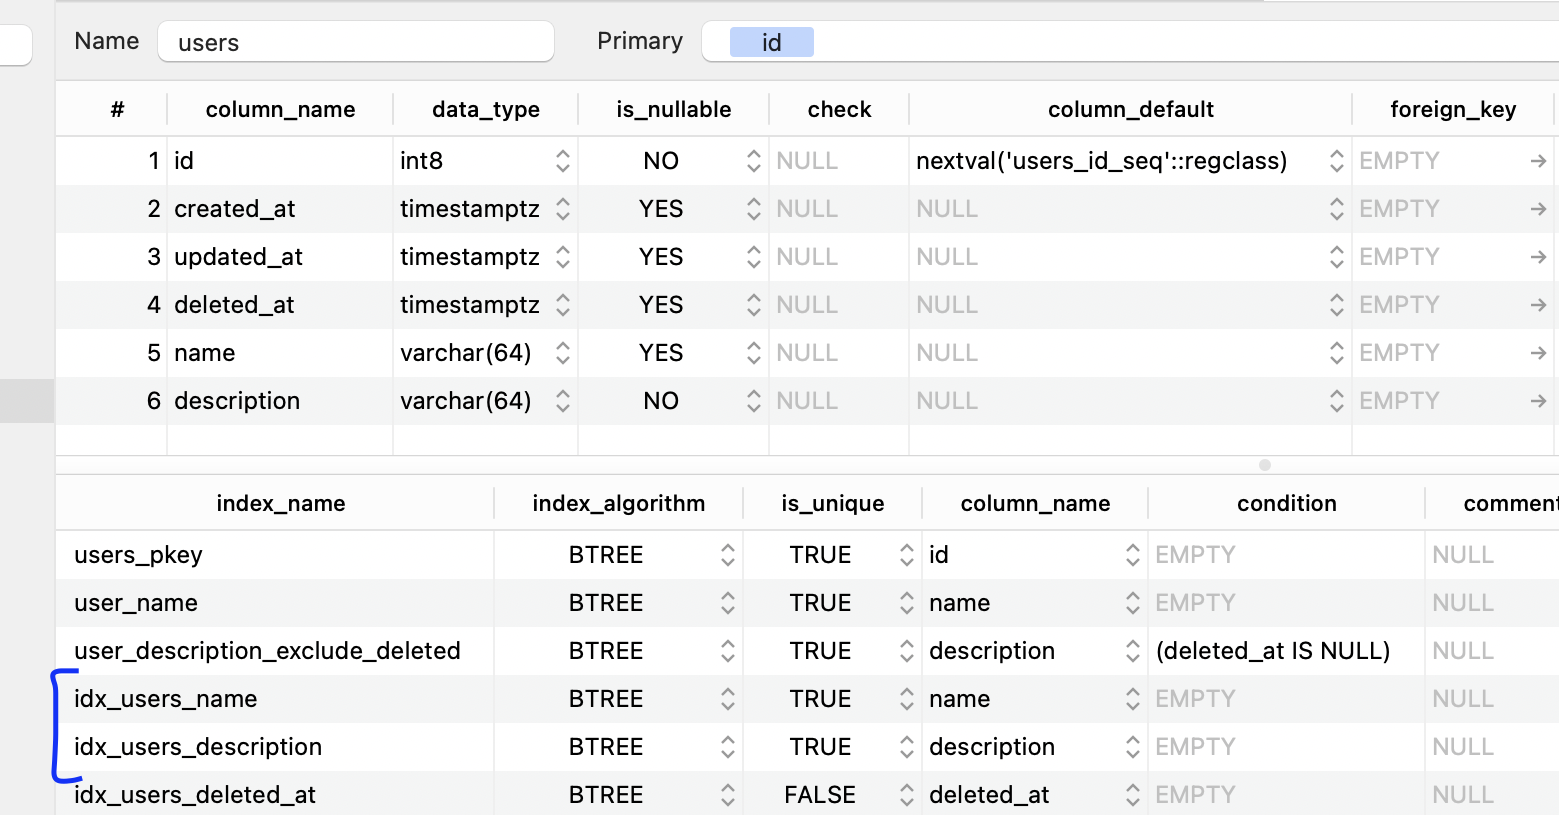Open foreign_key arrow for the name row

pyautogui.click(x=1539, y=352)
